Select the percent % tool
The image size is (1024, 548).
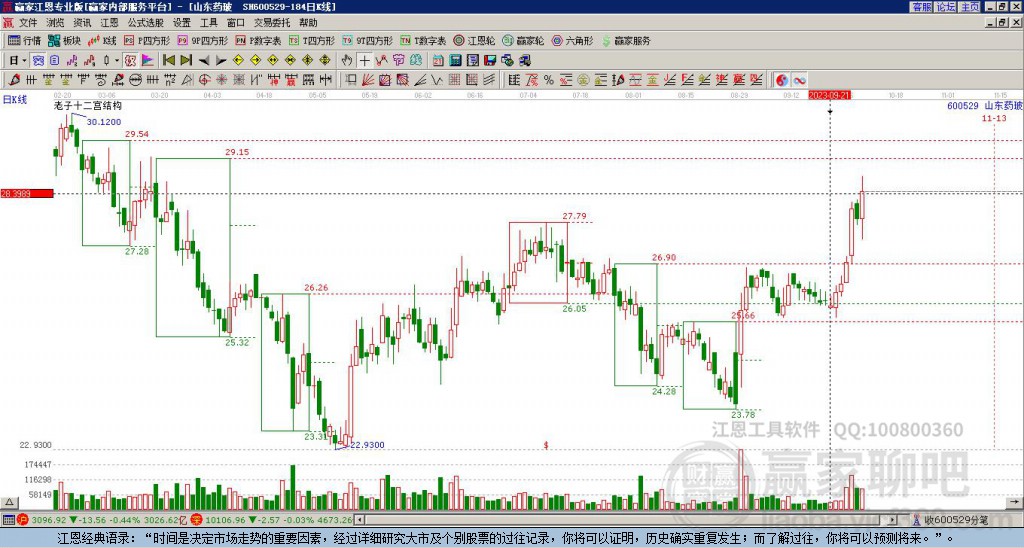pos(548,80)
